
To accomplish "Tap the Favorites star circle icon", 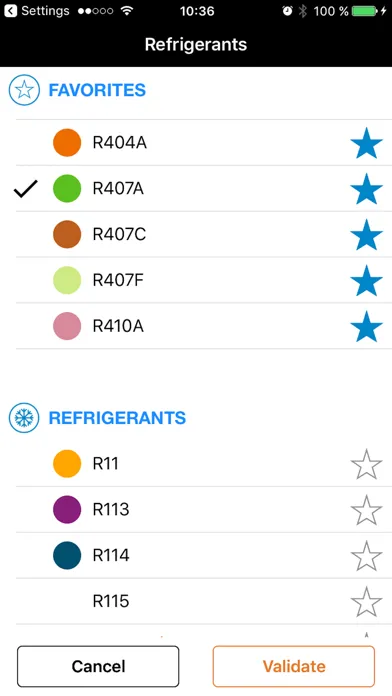I will coord(24,90).
